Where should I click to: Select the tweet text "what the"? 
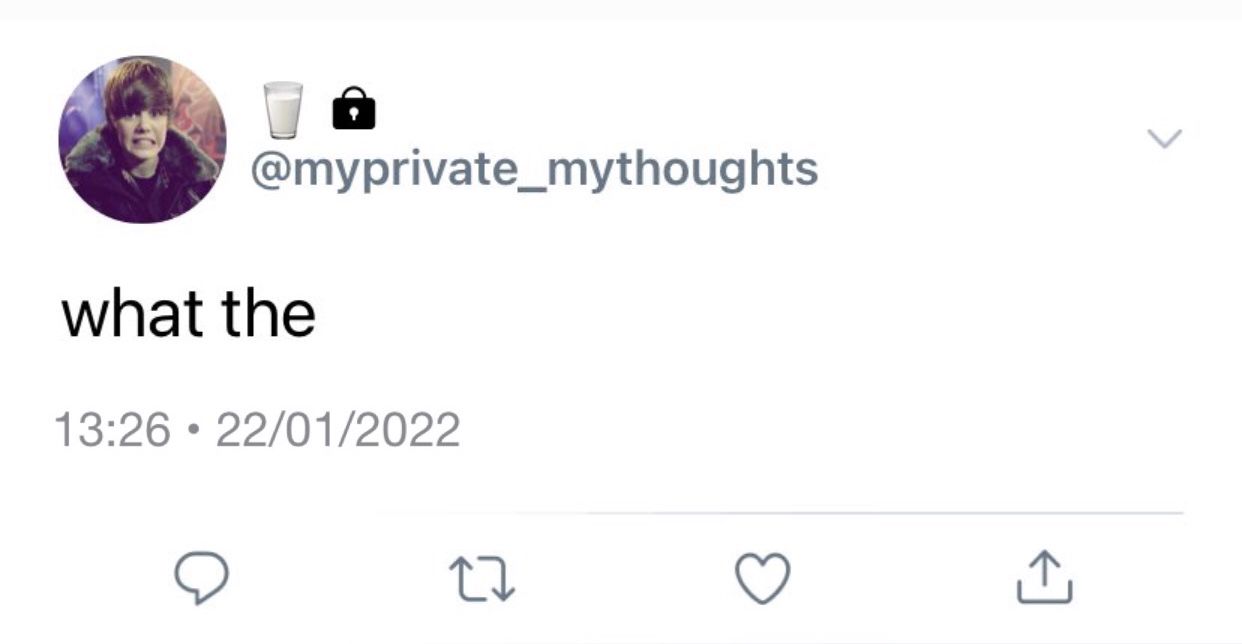(x=188, y=312)
